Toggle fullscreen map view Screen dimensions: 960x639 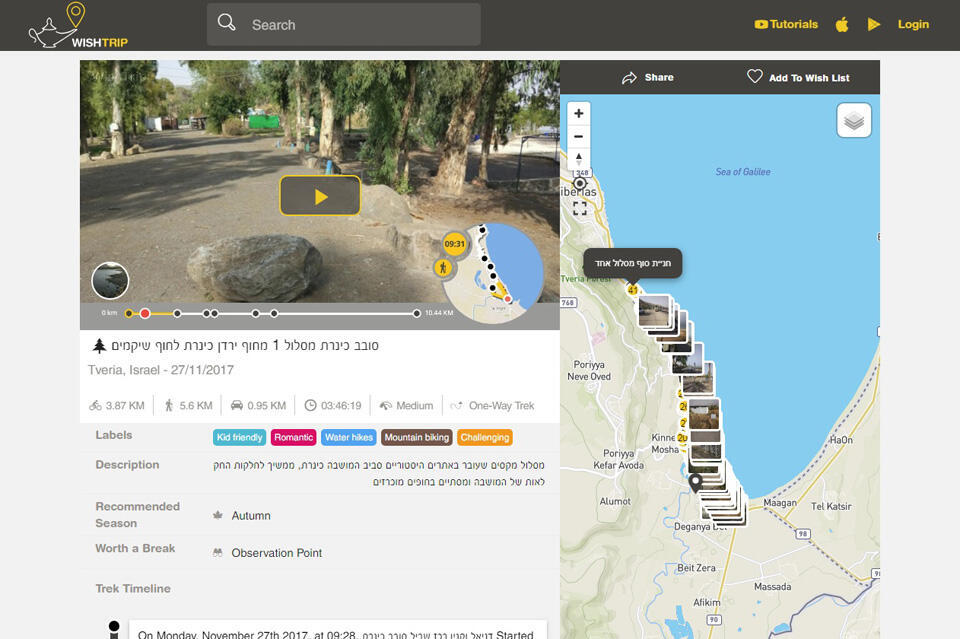coord(579,209)
